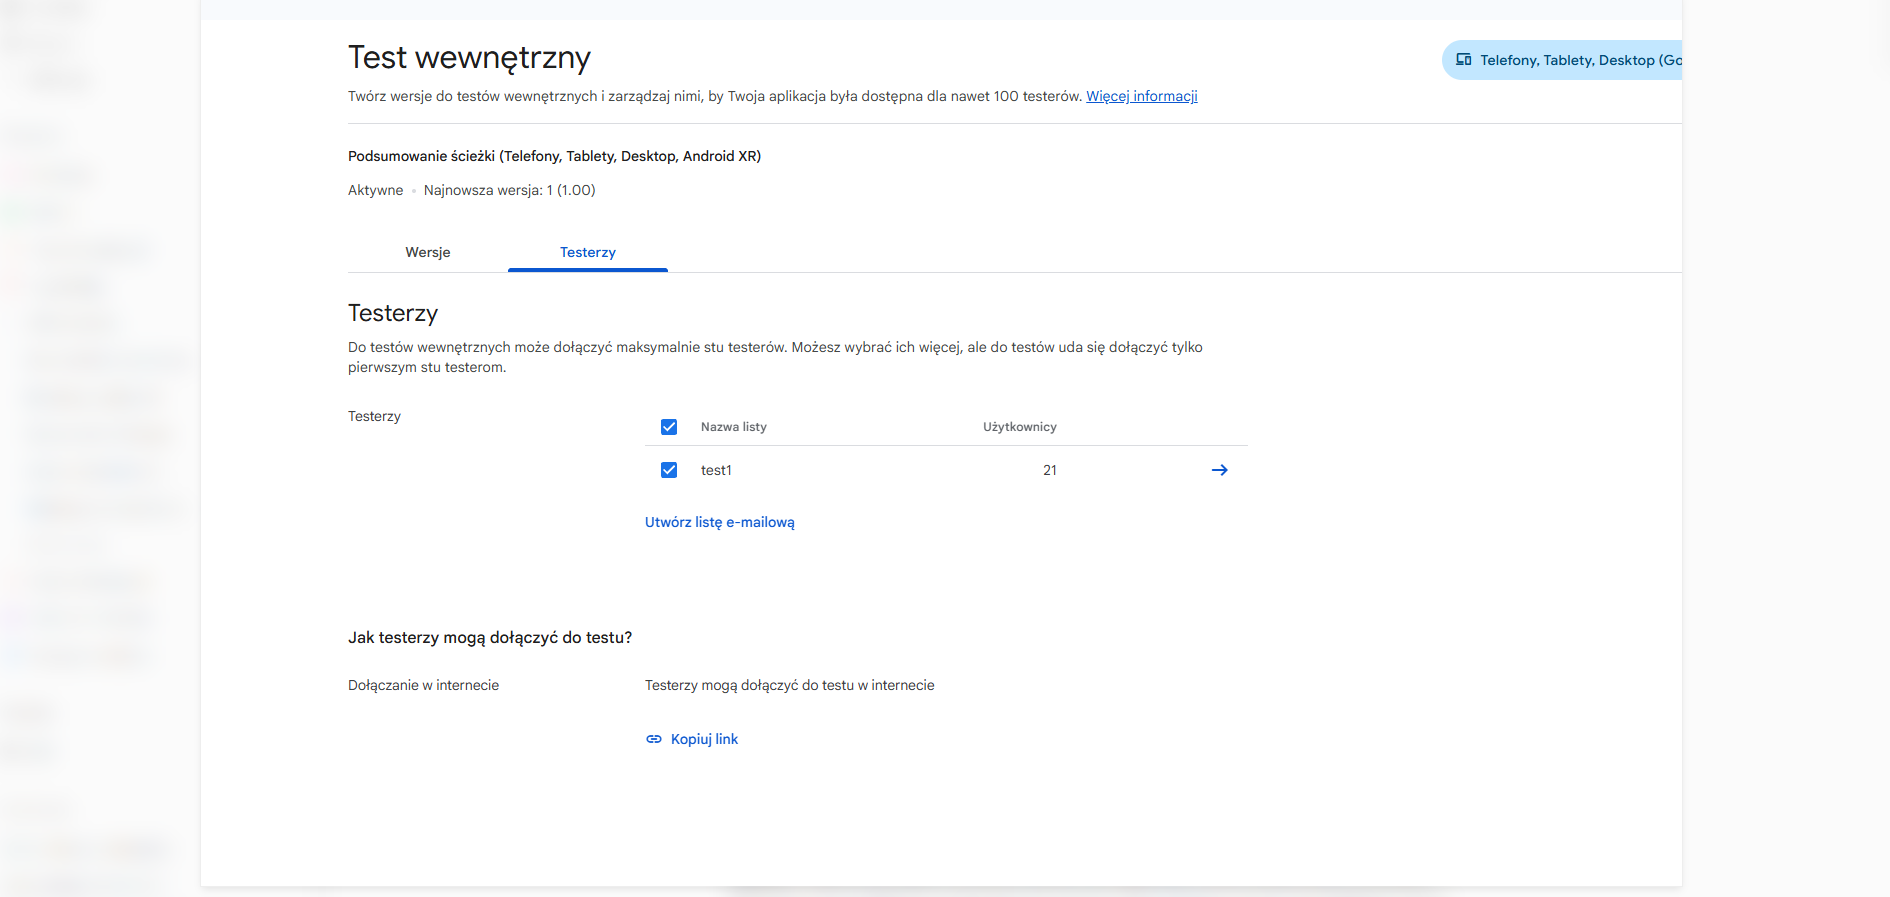This screenshot has width=1890, height=897.
Task: Click the Nazwa listy column header
Action: point(734,427)
